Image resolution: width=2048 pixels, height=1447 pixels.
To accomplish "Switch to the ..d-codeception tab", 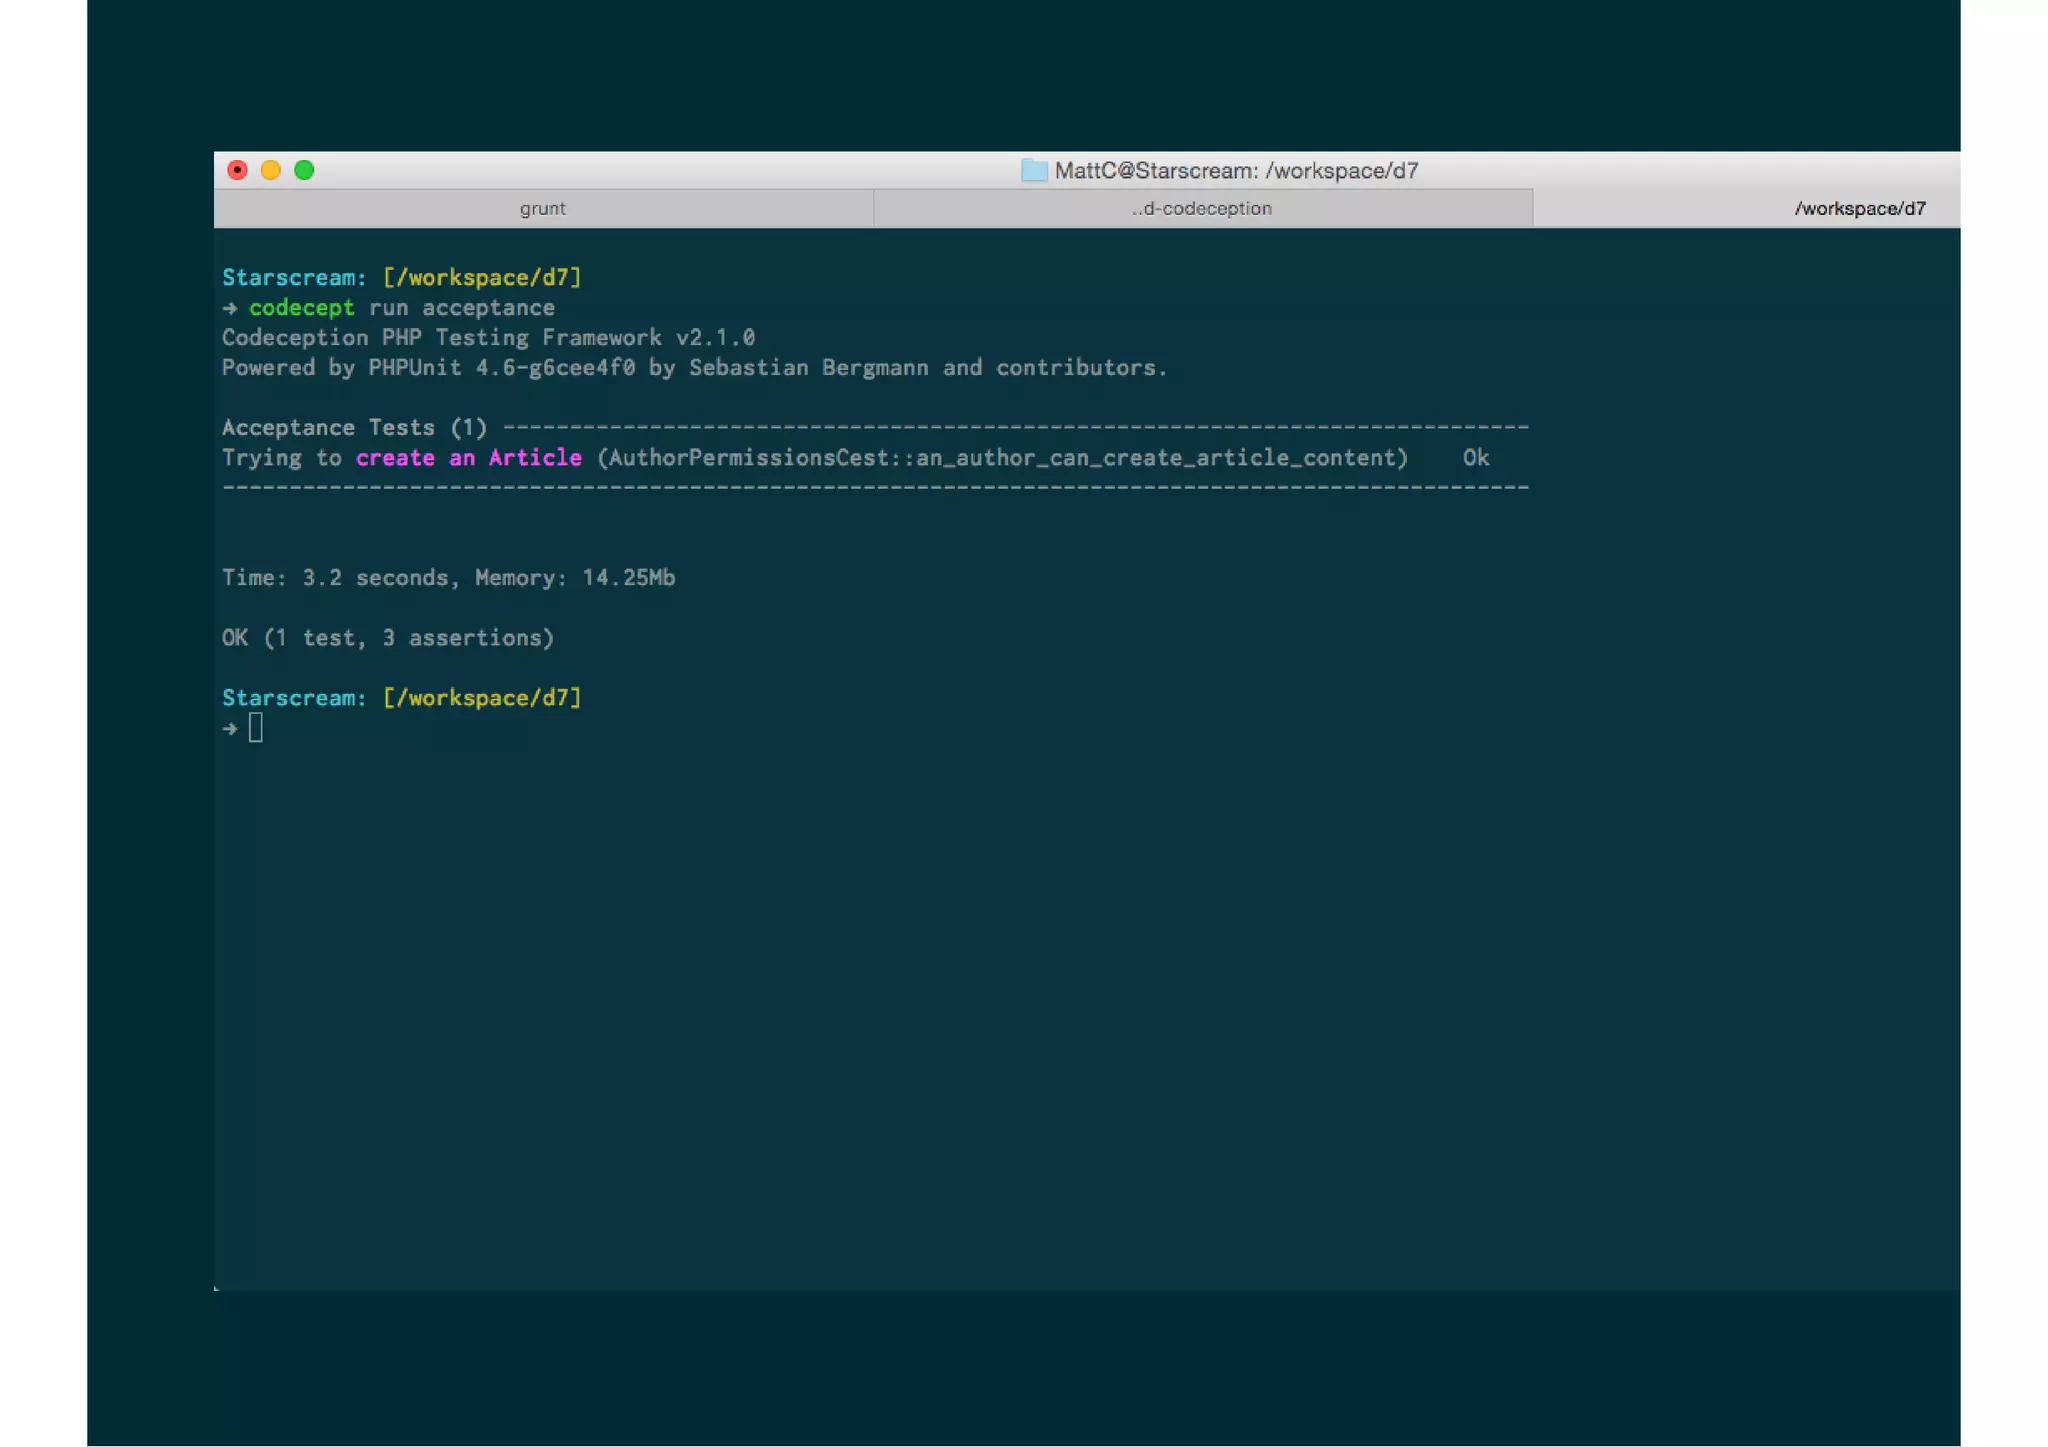I will pyautogui.click(x=1202, y=208).
